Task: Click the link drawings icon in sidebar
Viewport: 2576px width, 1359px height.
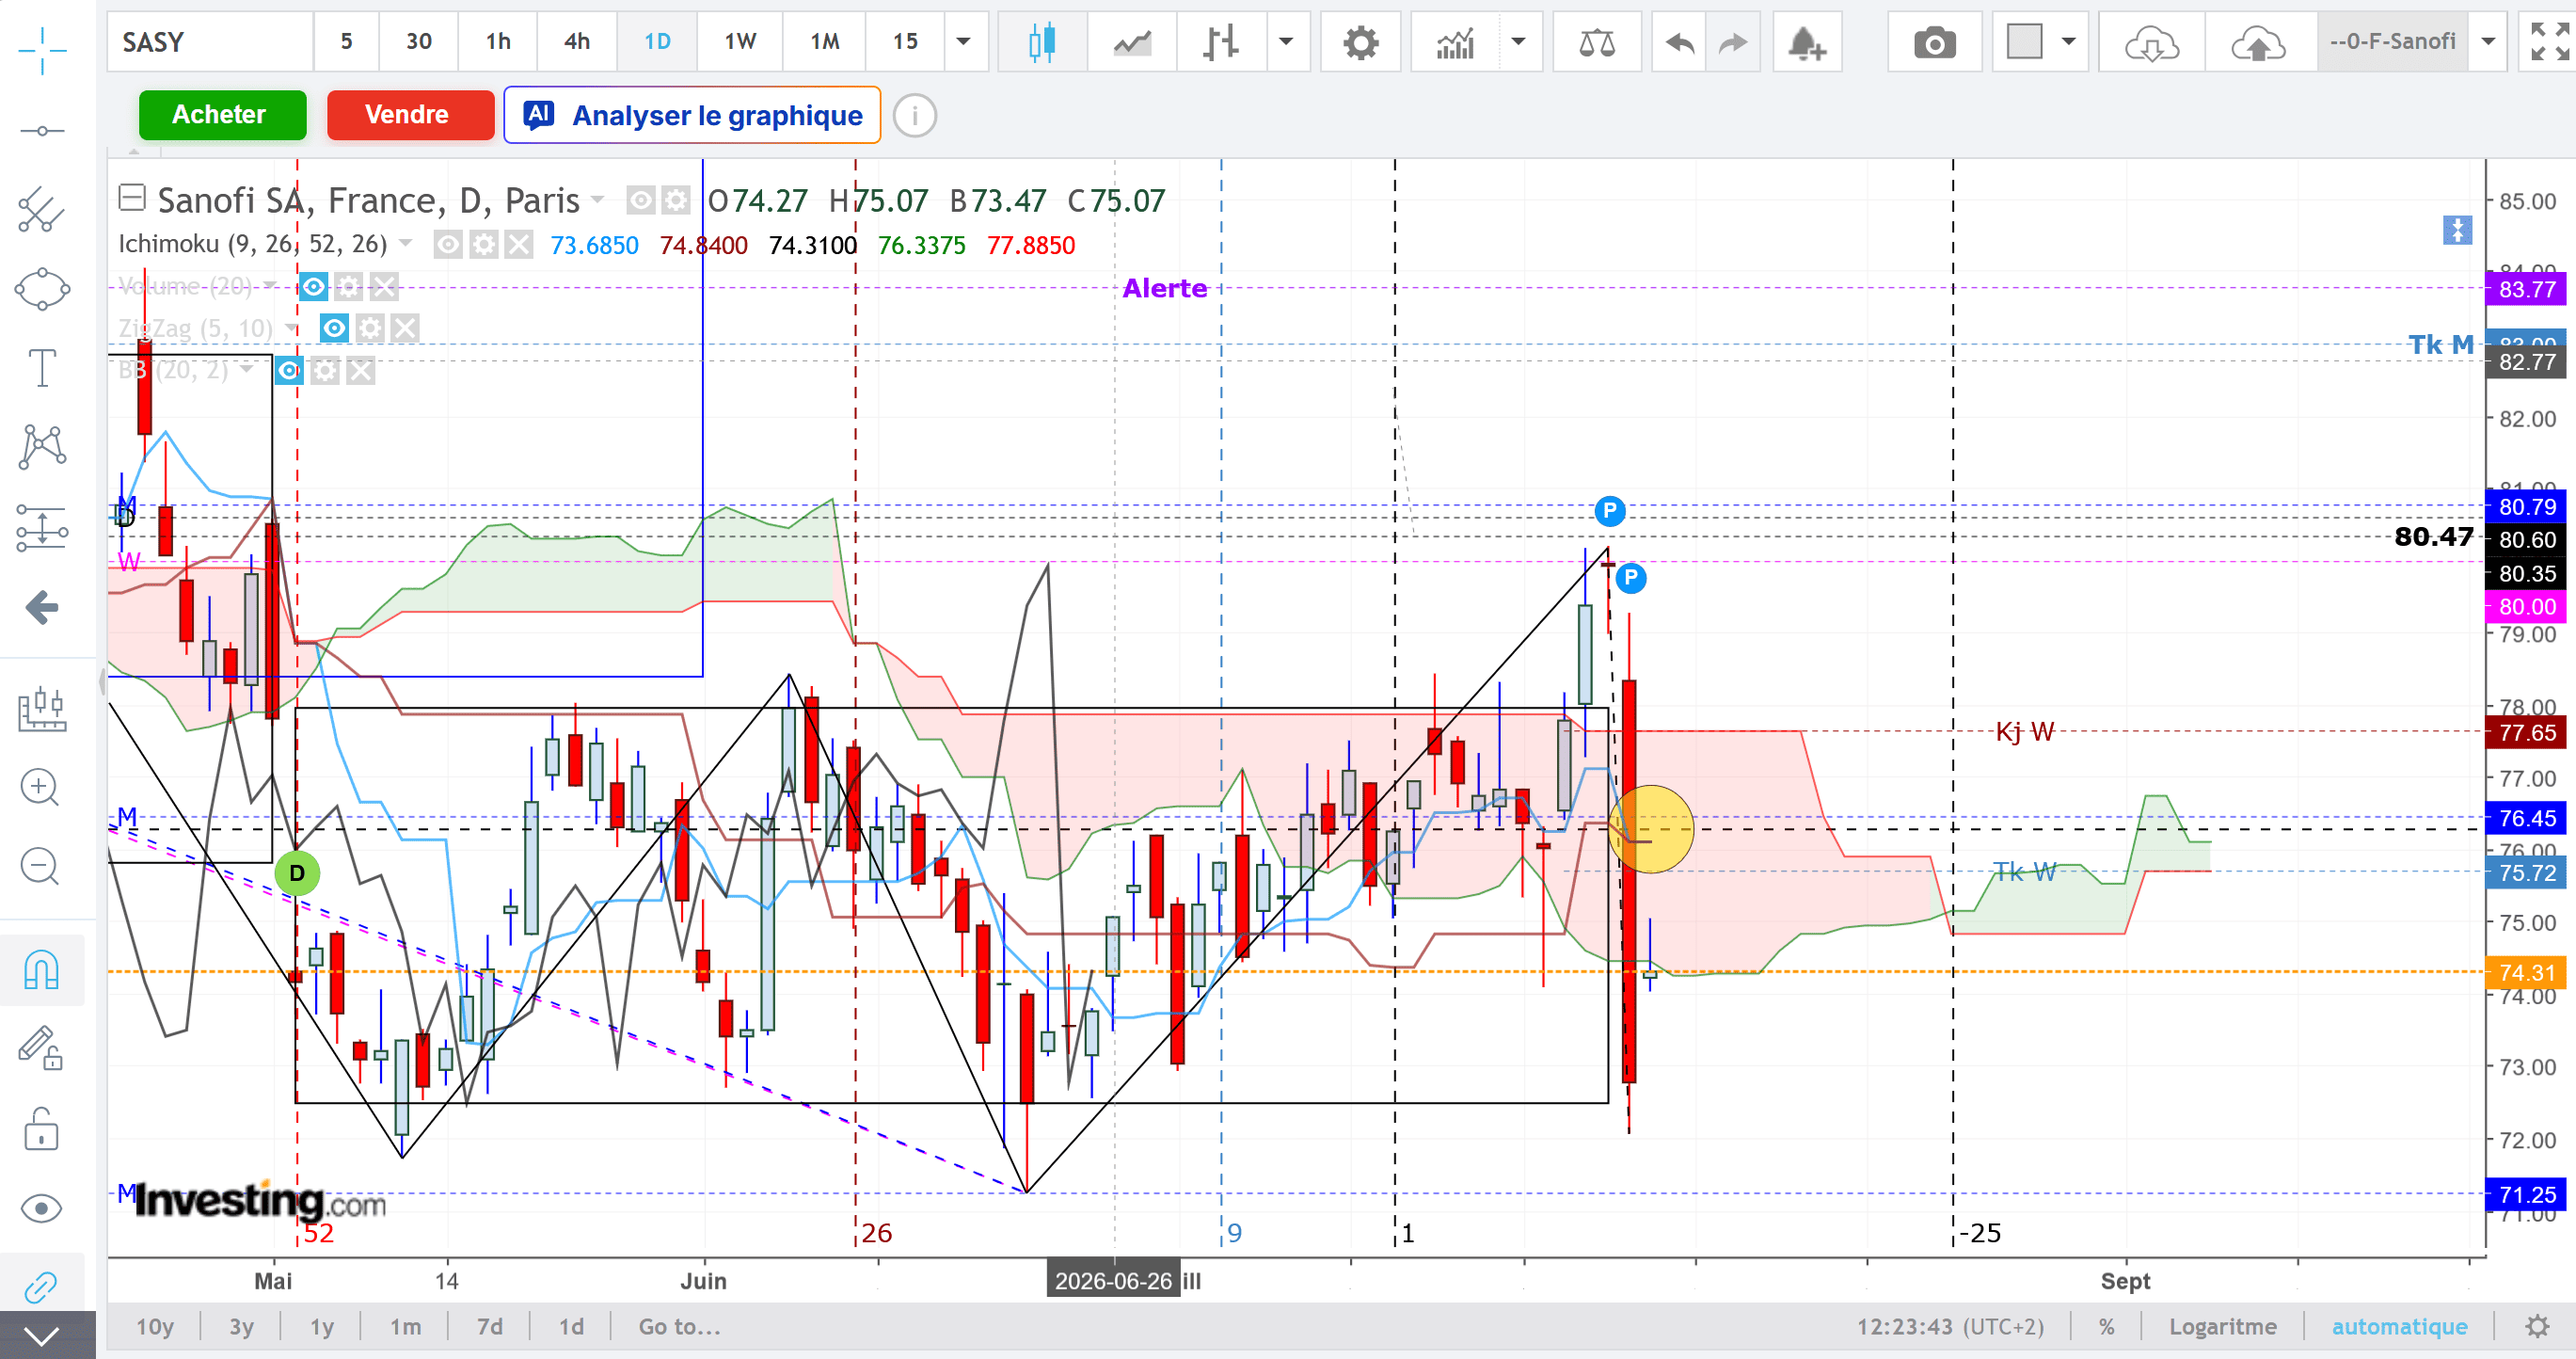Action: (42, 1287)
